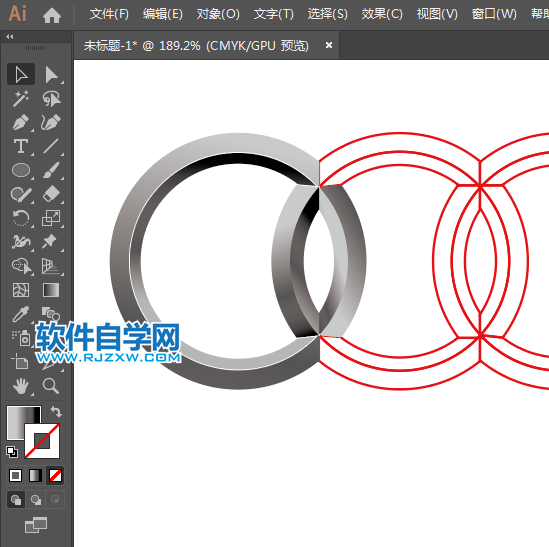The width and height of the screenshot is (549, 547).
Task: Set paint mode to None
Action: [x=55, y=476]
